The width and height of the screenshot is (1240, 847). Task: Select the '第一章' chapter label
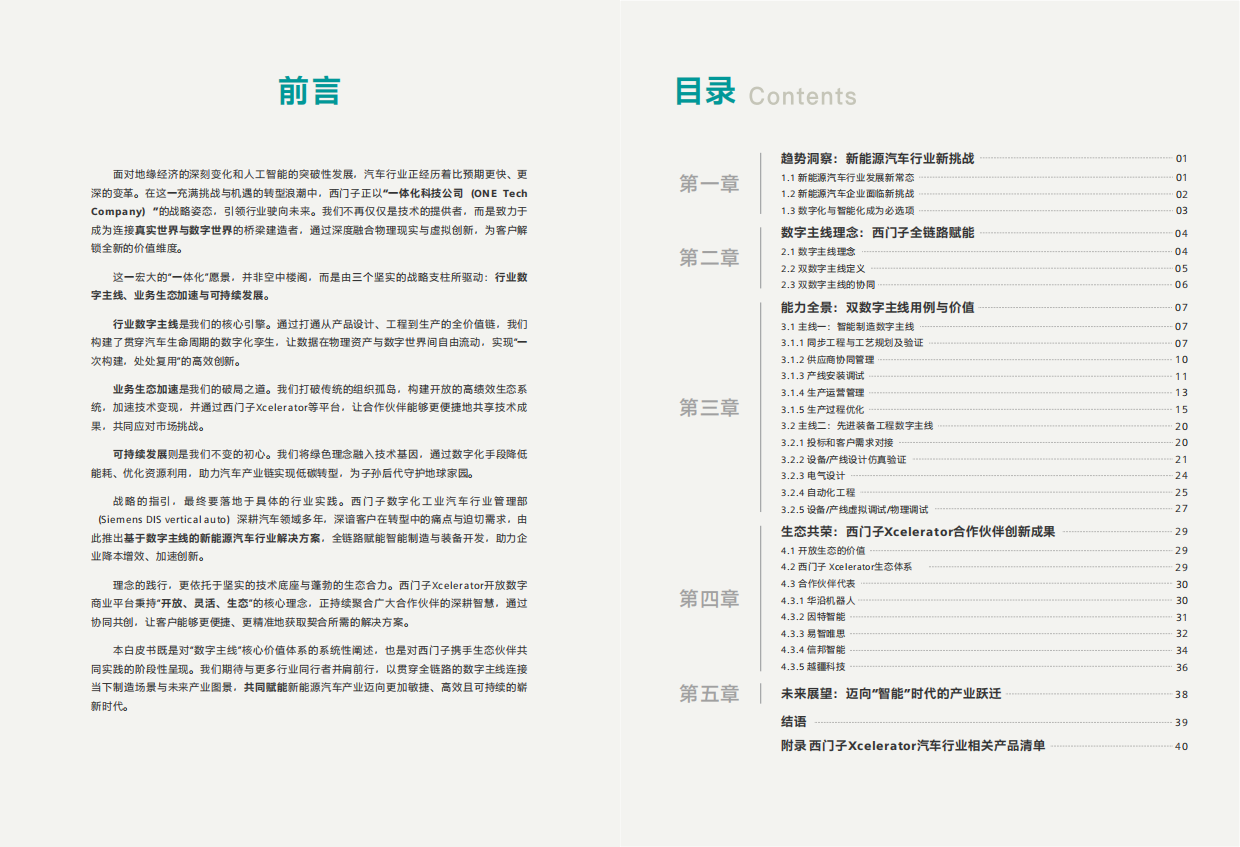pyautogui.click(x=710, y=184)
